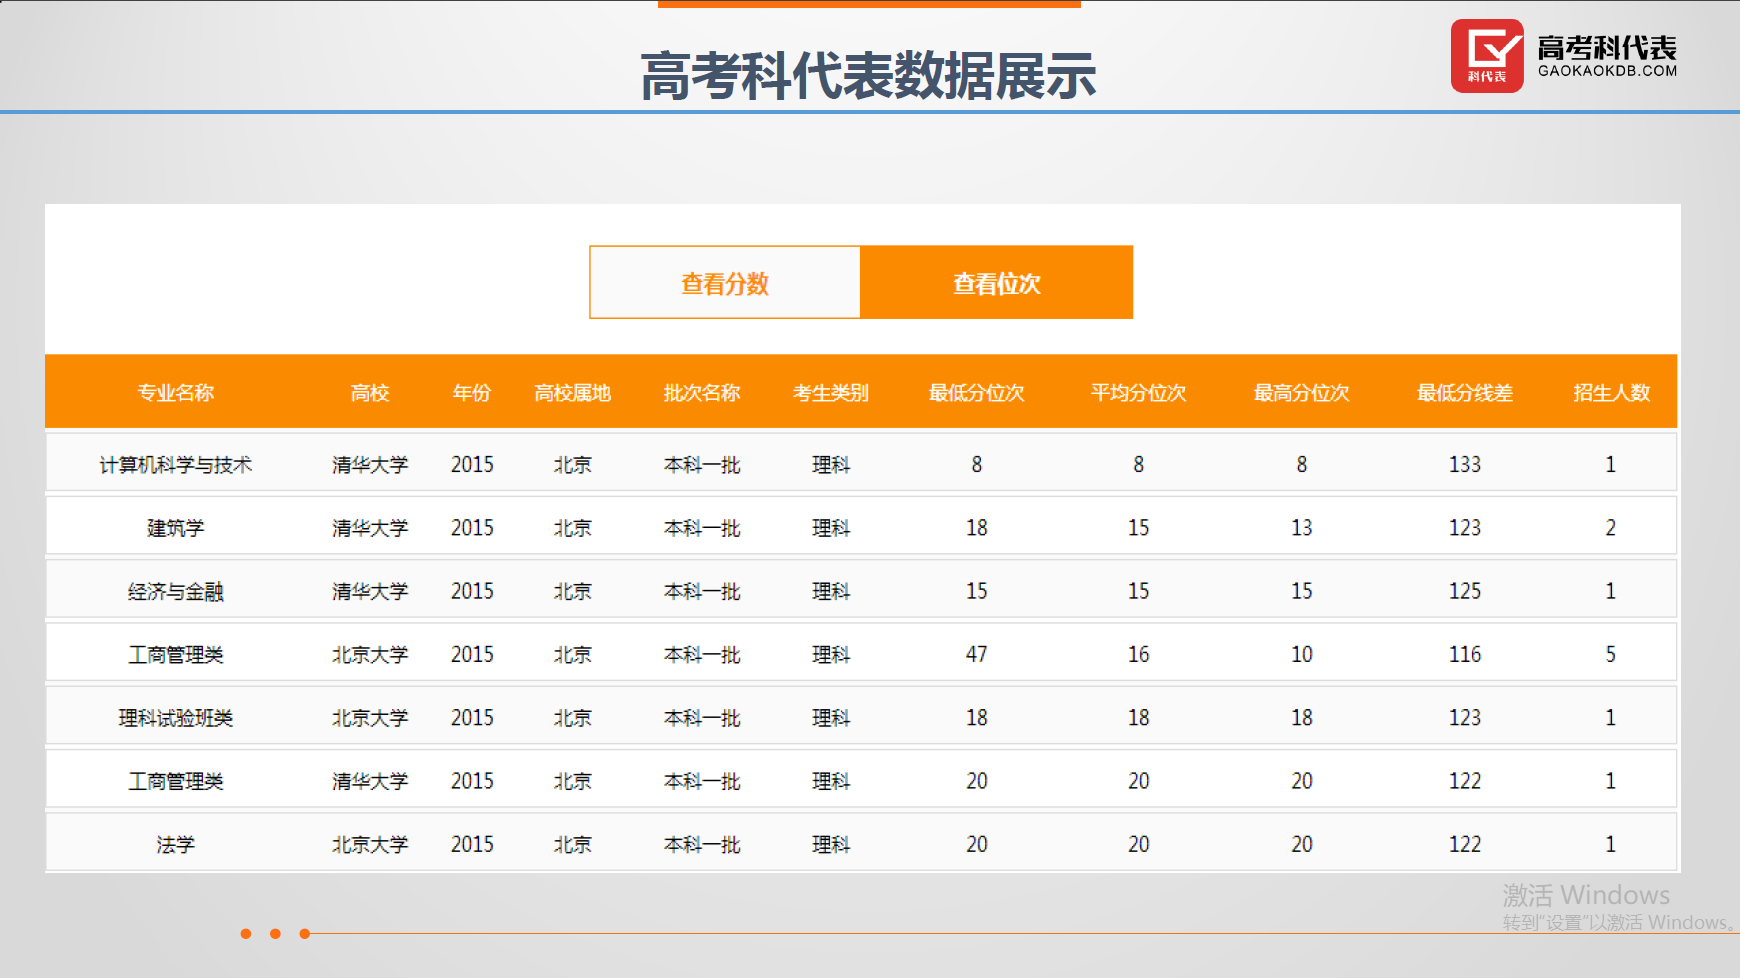Sort by 专业名称 column header
Screen dimensions: 1740x978
click(x=176, y=393)
